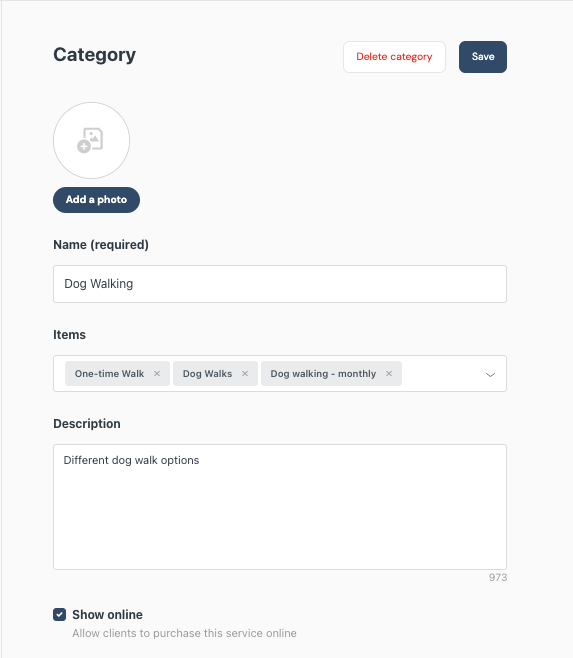Select the Dog Walks tag label
This screenshot has height=658, width=573.
(x=207, y=373)
